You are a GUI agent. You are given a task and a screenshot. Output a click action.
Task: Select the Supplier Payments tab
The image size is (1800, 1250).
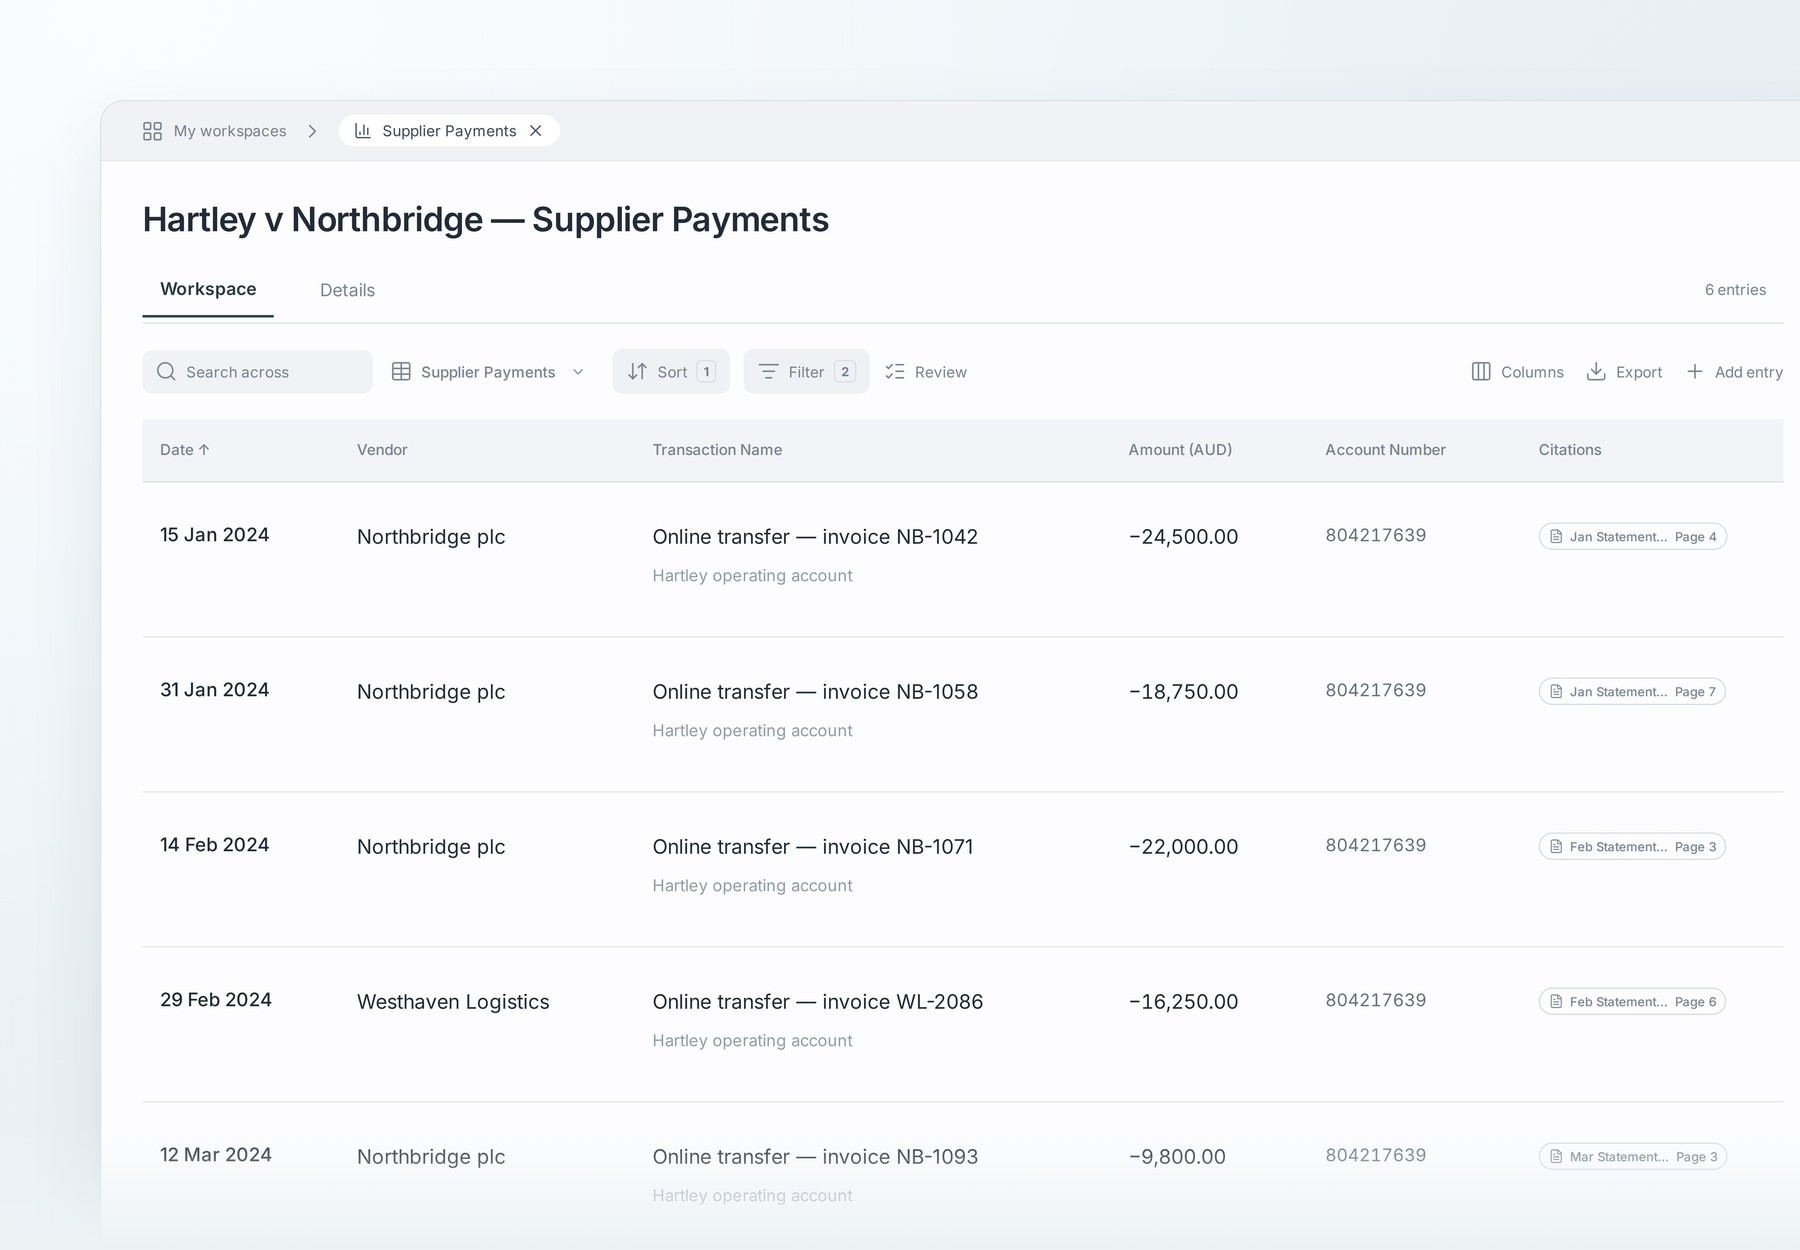coord(449,131)
